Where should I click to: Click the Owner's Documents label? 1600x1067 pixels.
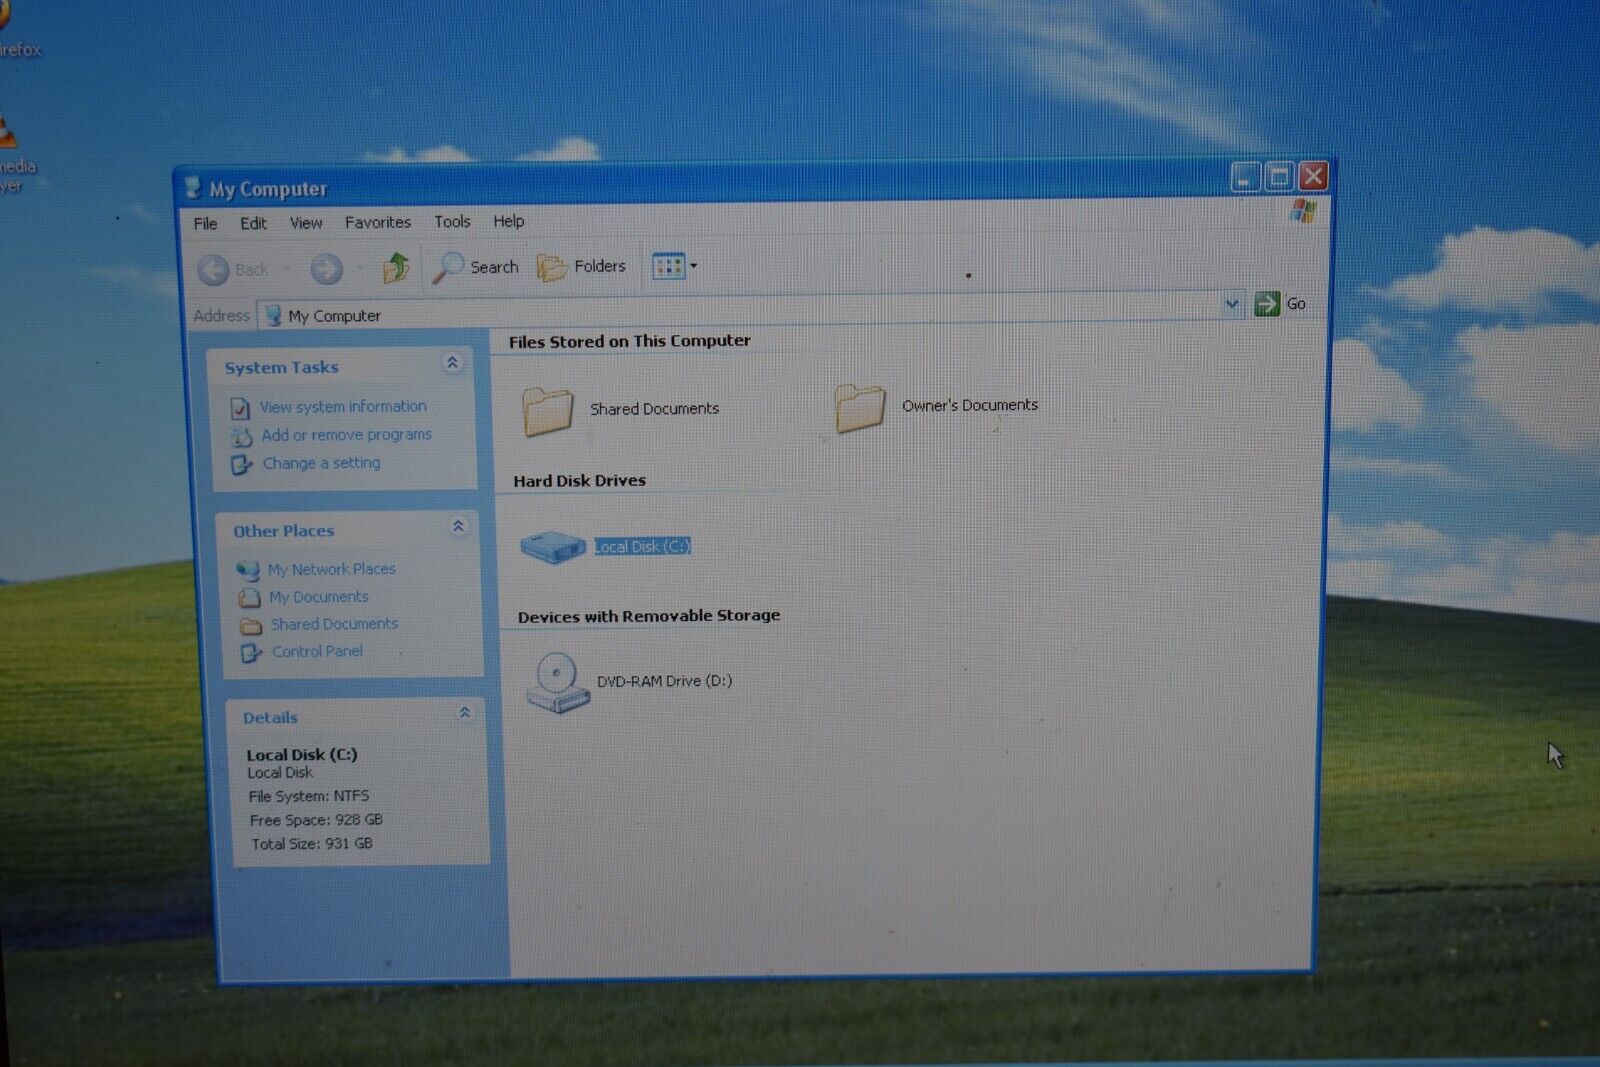point(970,405)
